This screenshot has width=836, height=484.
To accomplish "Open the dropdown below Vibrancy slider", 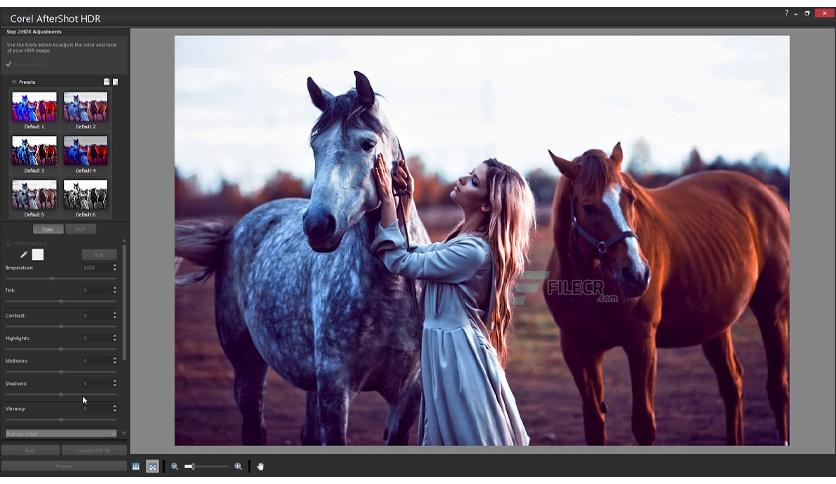I will click(61, 434).
